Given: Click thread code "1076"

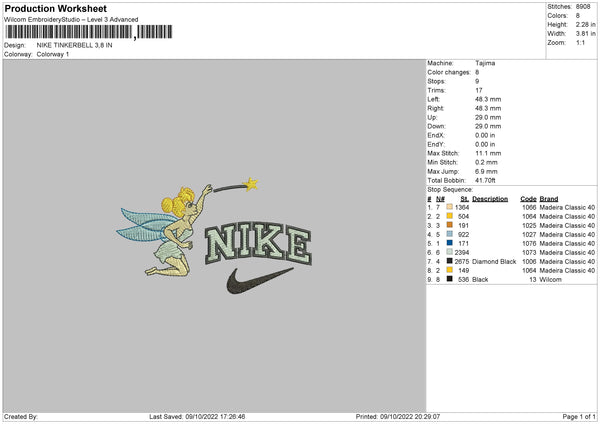Looking at the screenshot, I should click(529, 243).
